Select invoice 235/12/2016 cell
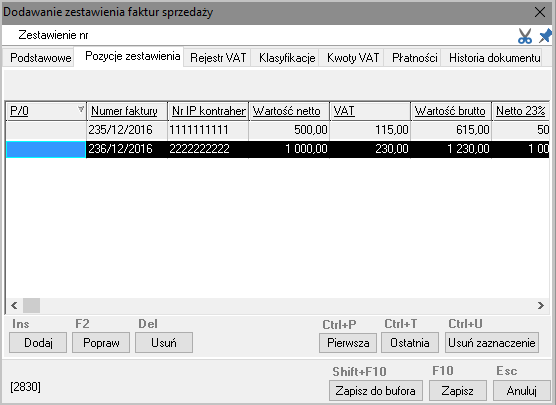The image size is (556, 405). pos(127,130)
